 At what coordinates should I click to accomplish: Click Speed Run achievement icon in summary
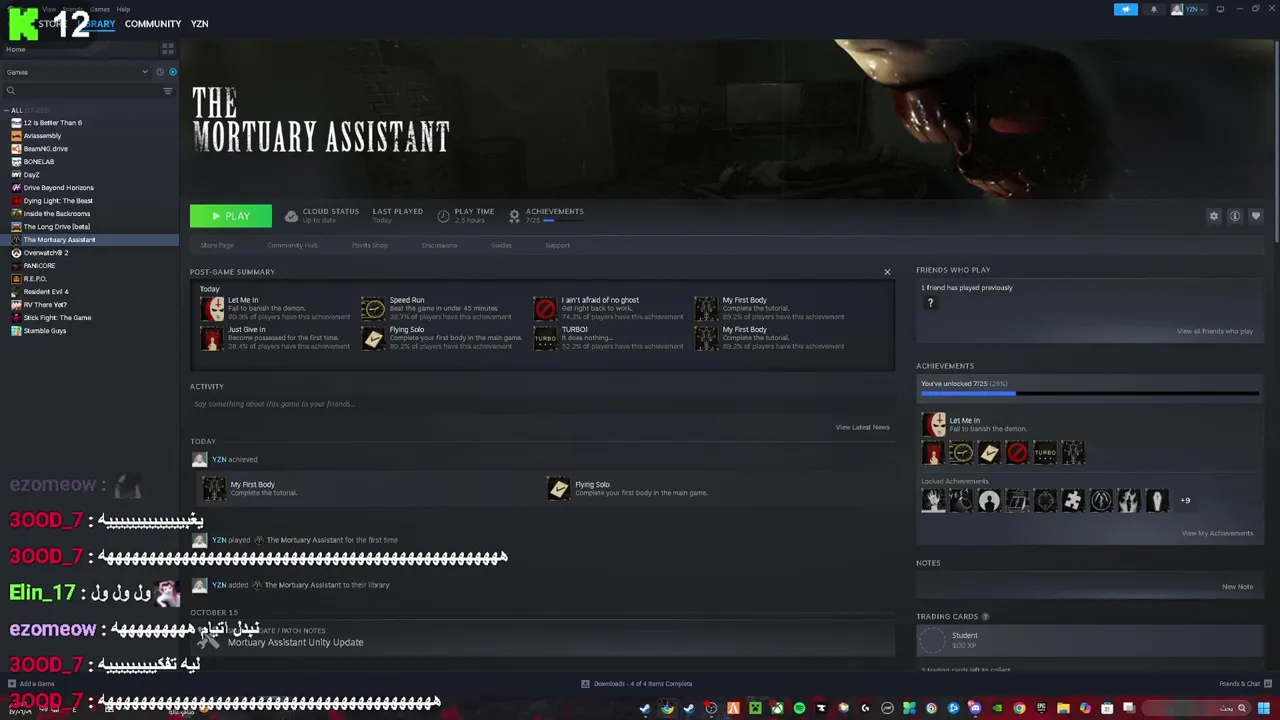(x=373, y=308)
